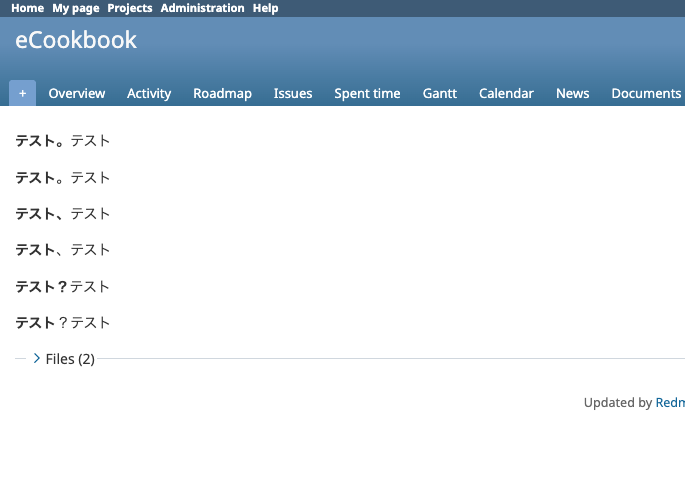Go to Home in top menu
Screen dimensions: 685x503
[x=27, y=8]
